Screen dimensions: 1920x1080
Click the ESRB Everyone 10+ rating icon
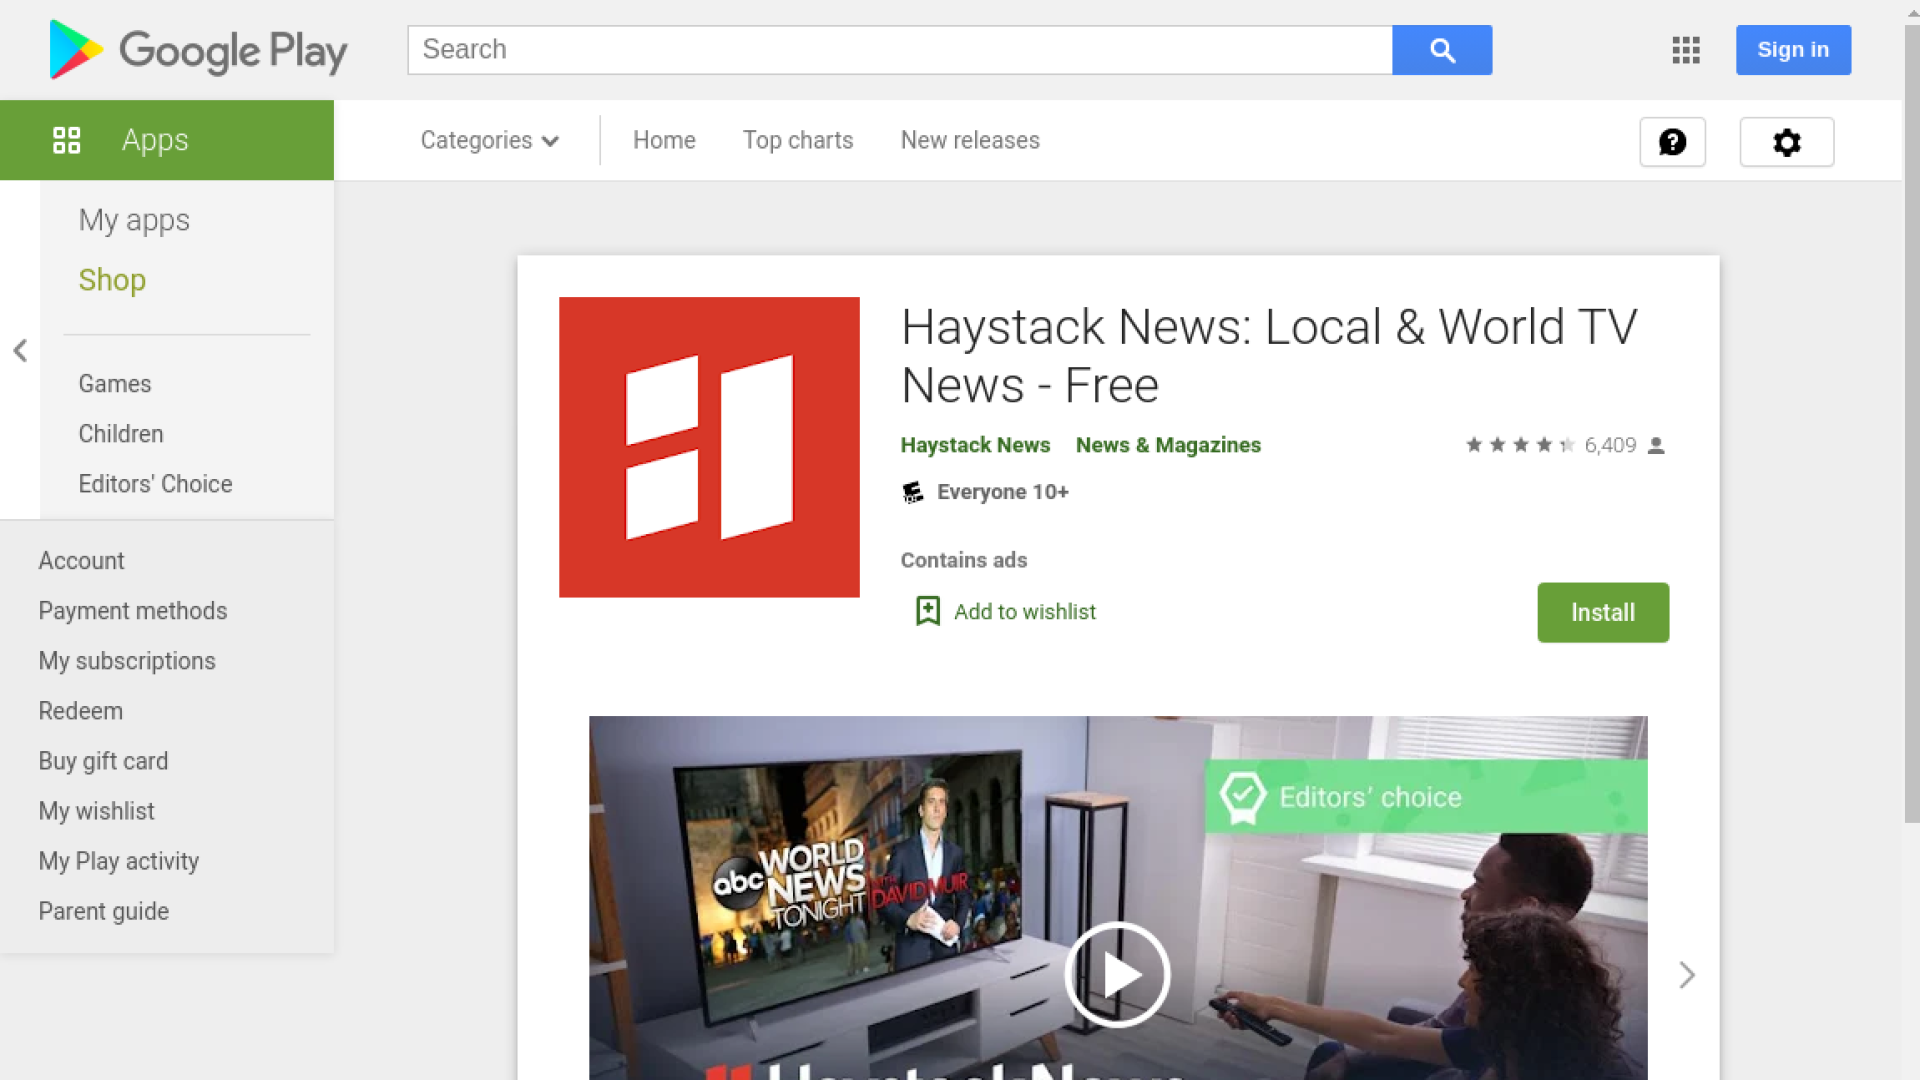(911, 491)
